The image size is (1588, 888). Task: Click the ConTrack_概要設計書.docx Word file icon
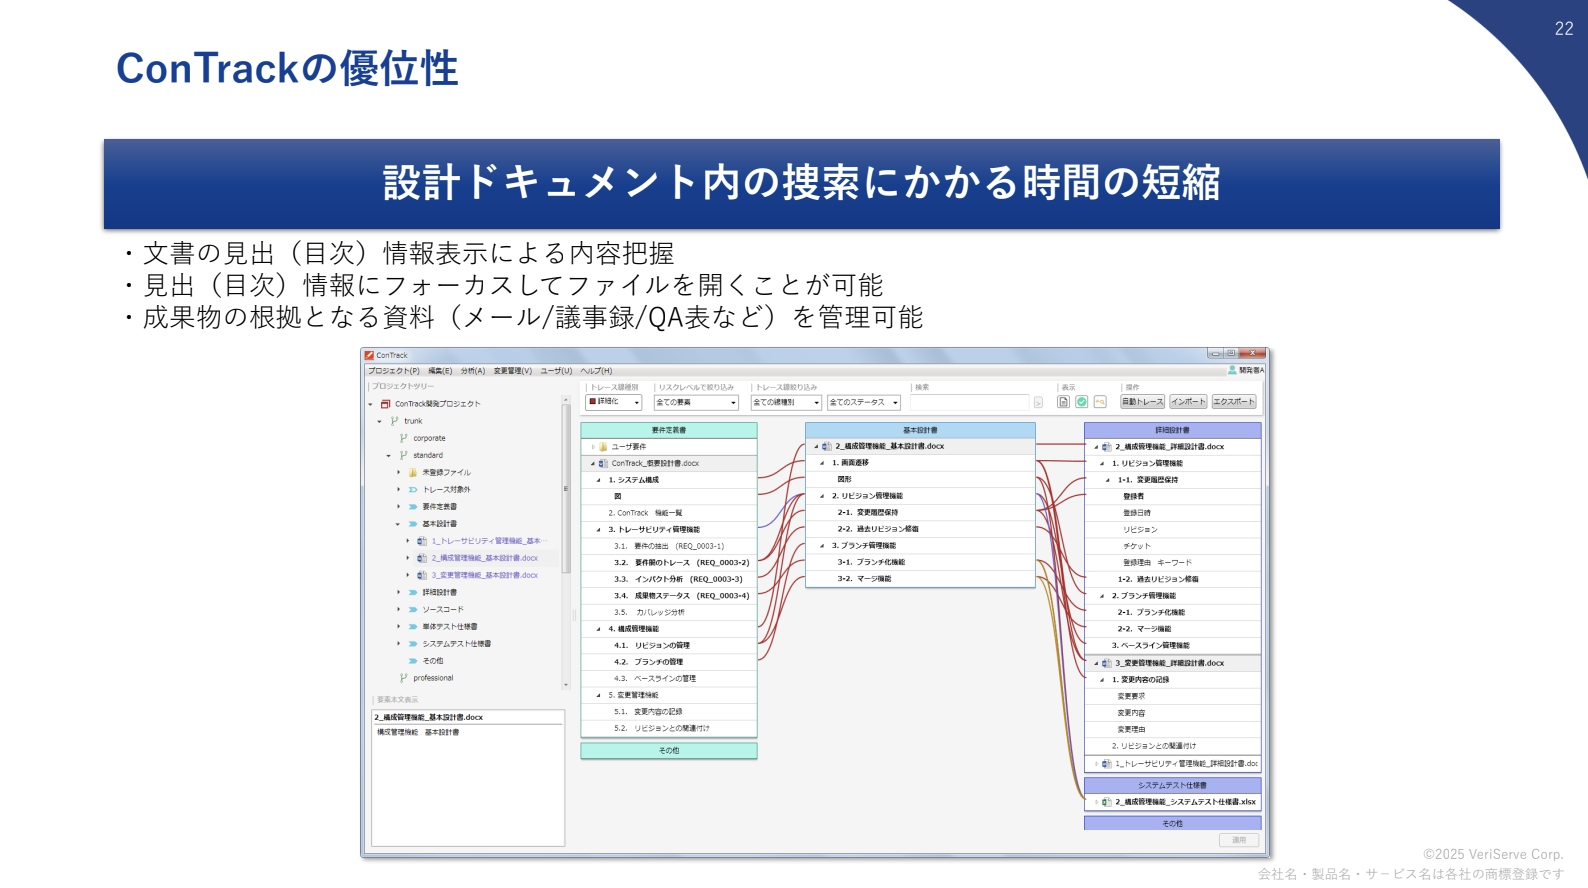click(x=603, y=464)
